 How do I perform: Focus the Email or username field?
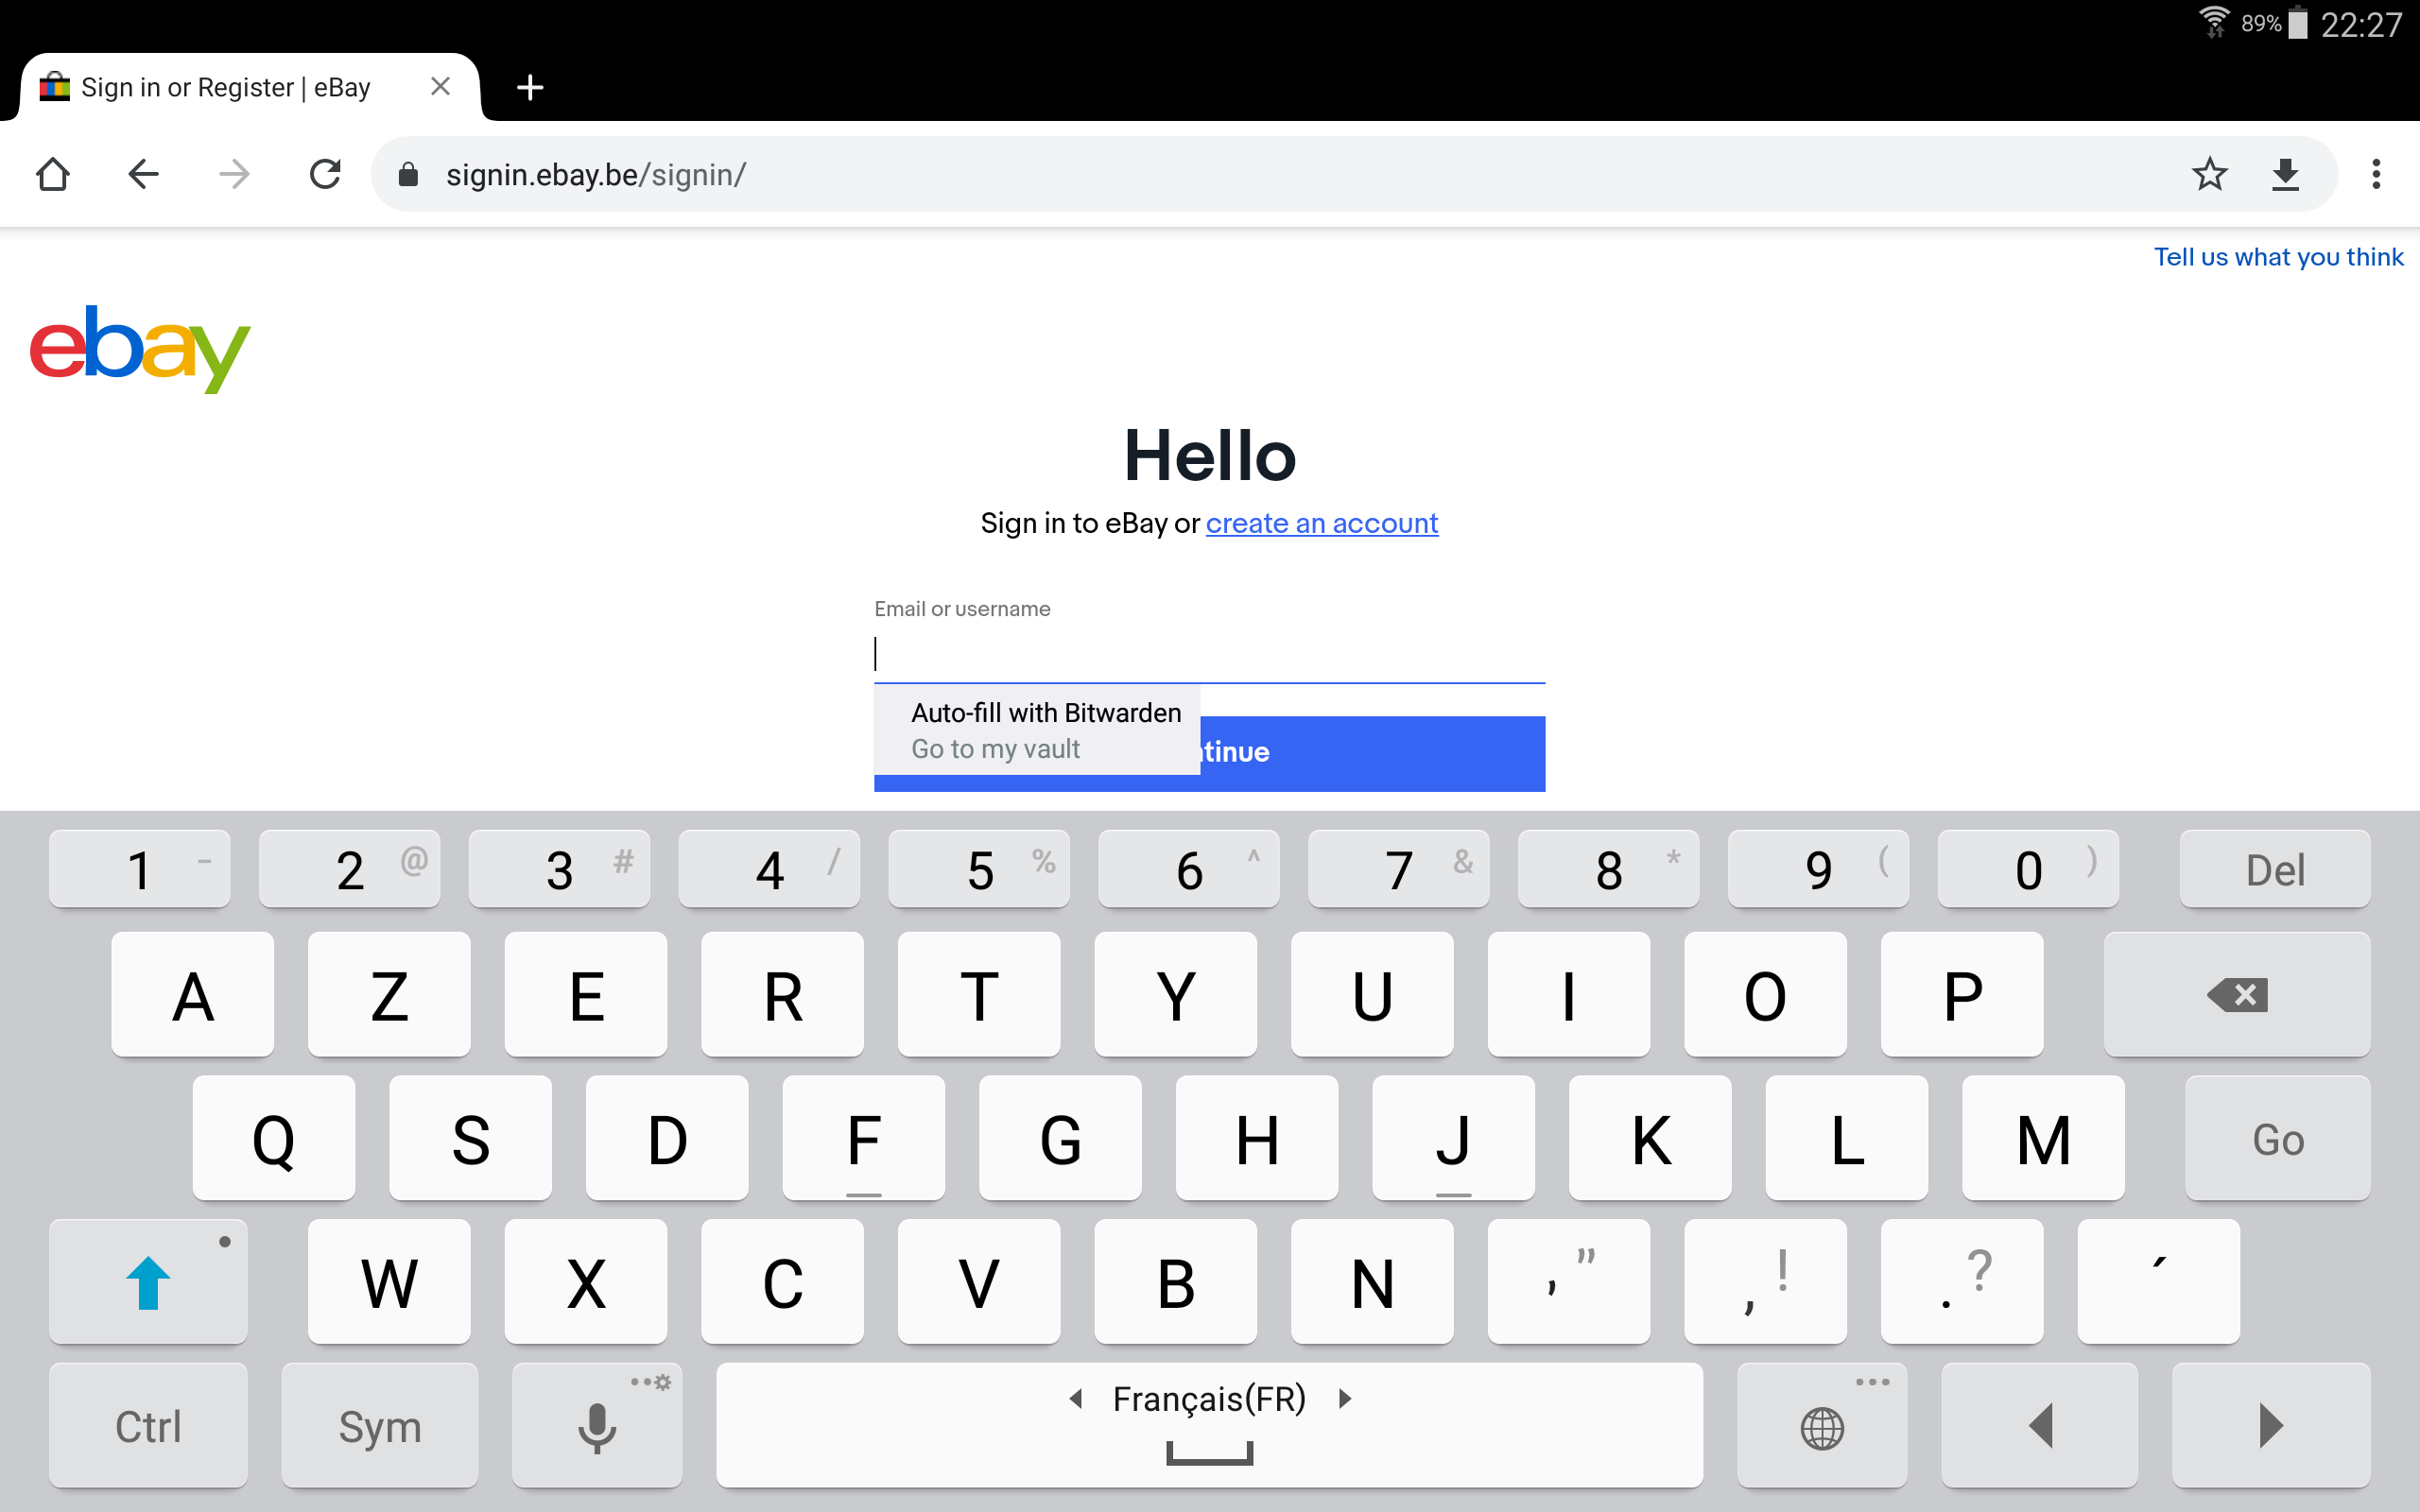point(1208,655)
